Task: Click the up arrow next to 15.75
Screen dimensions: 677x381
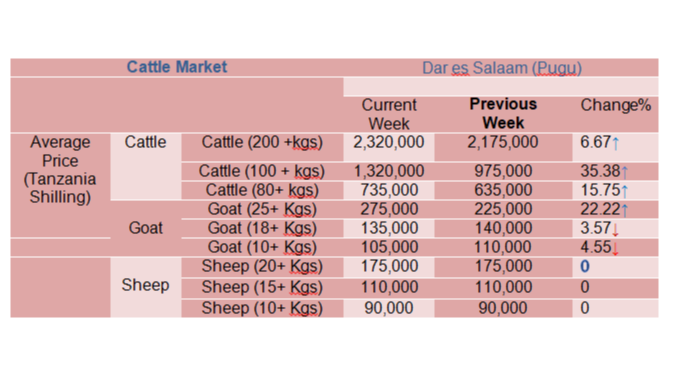Action: tap(624, 191)
